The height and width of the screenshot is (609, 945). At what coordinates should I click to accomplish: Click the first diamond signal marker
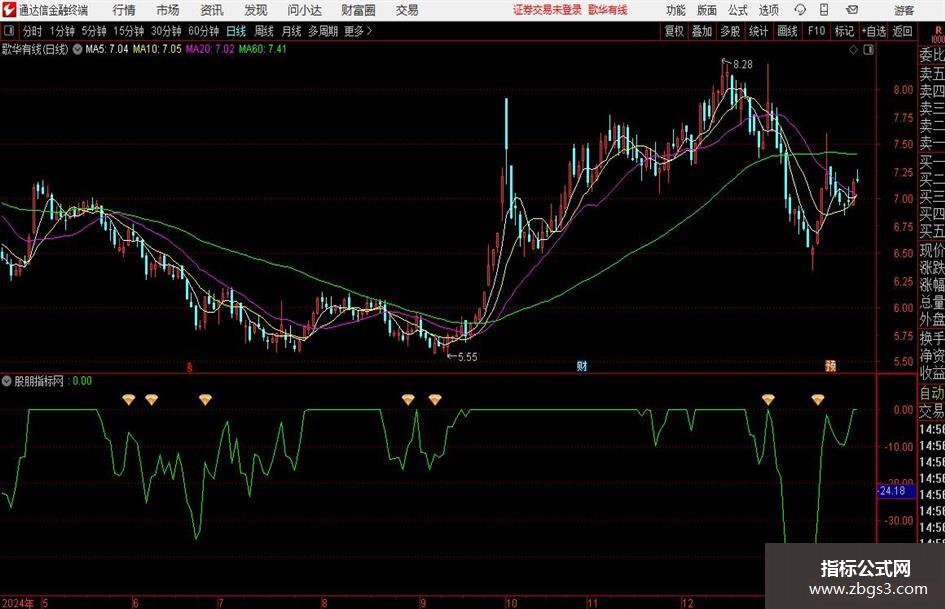129,399
